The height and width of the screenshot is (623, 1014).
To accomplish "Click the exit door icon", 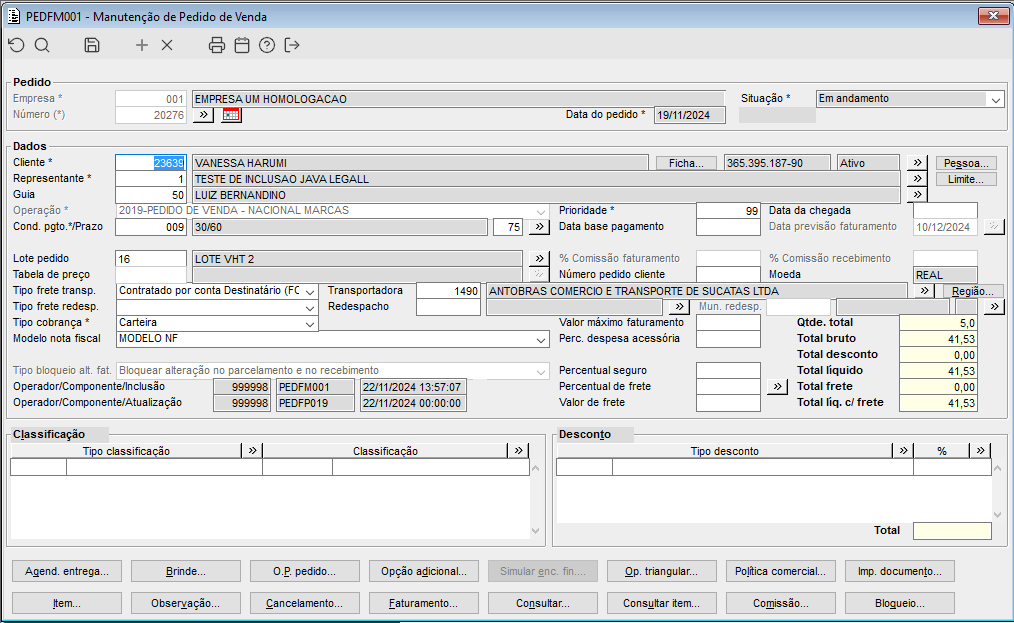I will click(292, 45).
